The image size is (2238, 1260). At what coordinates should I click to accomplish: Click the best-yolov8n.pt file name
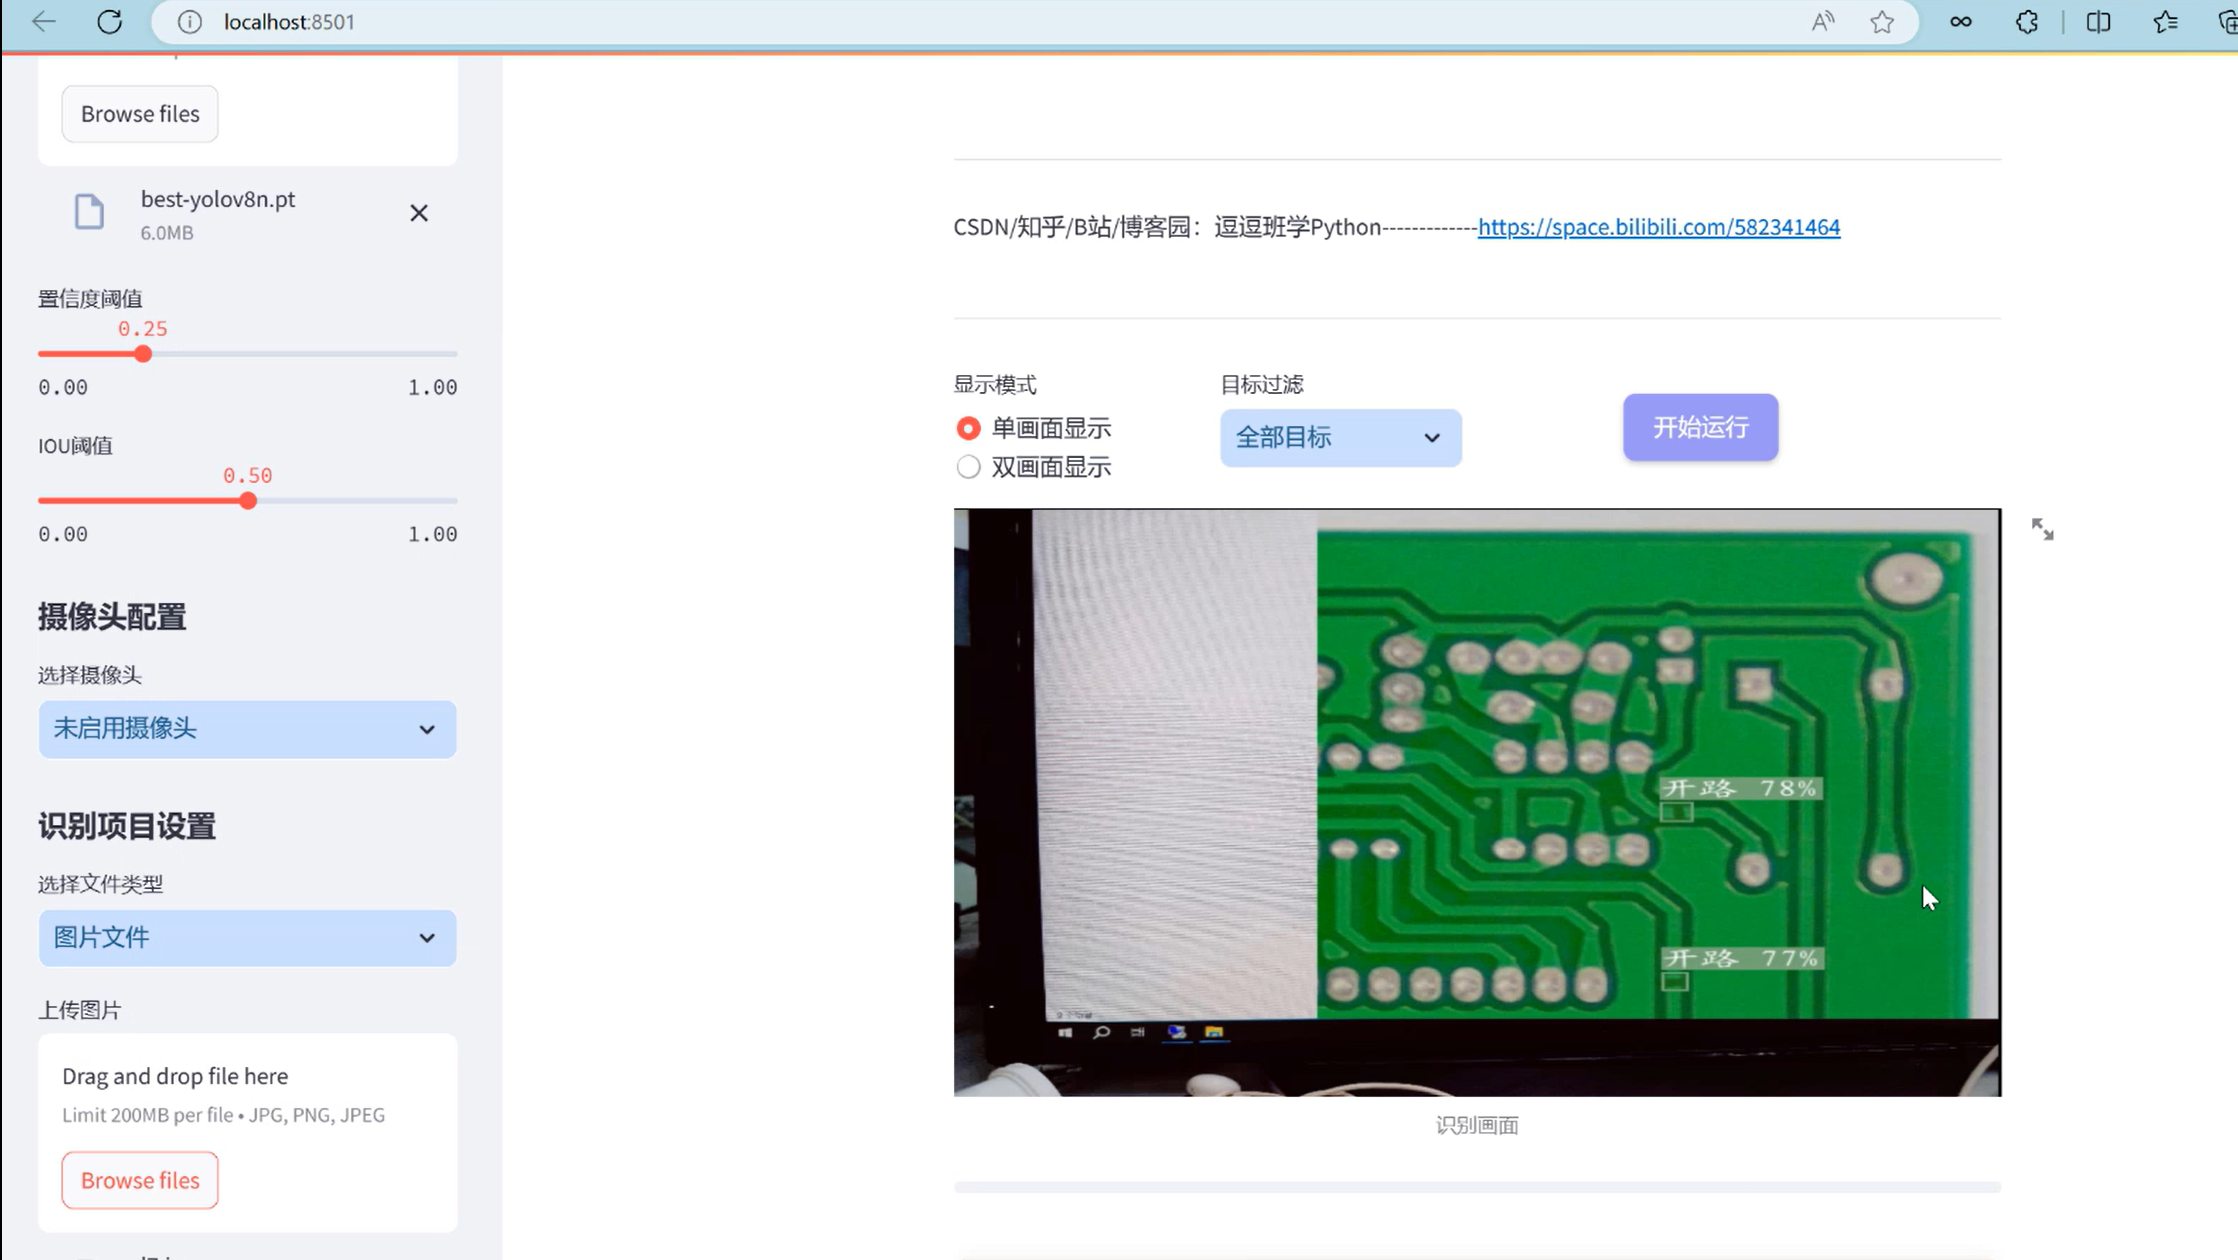pos(218,199)
